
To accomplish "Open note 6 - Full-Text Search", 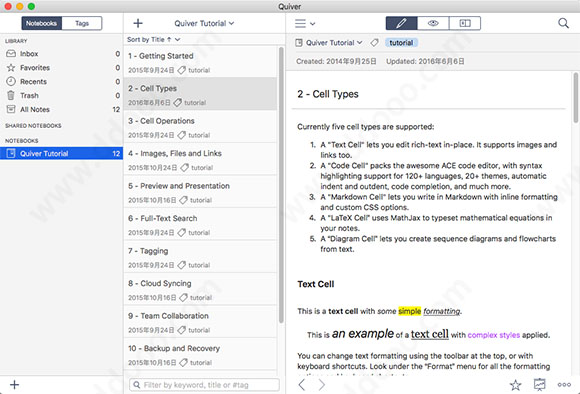I will pos(200,224).
